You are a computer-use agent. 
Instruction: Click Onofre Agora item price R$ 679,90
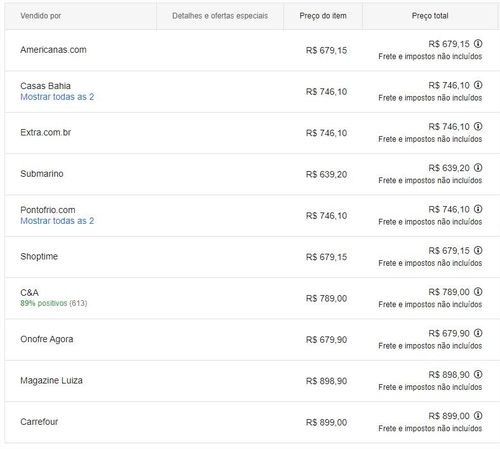[326, 340]
